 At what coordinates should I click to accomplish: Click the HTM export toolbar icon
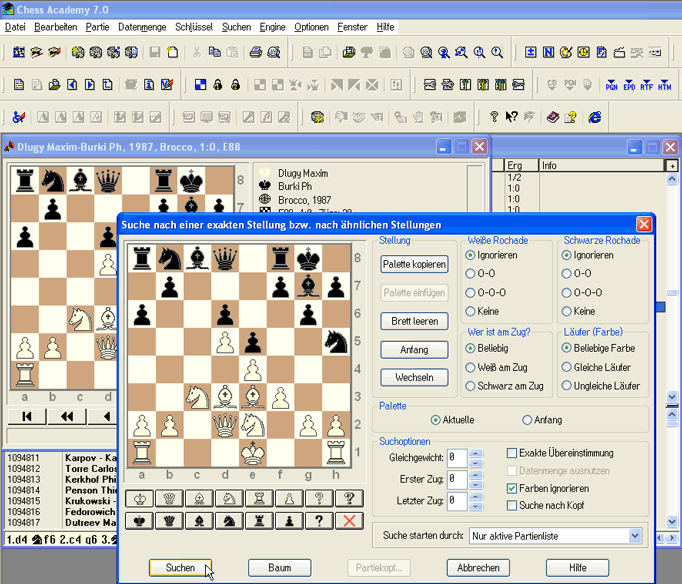click(x=665, y=86)
